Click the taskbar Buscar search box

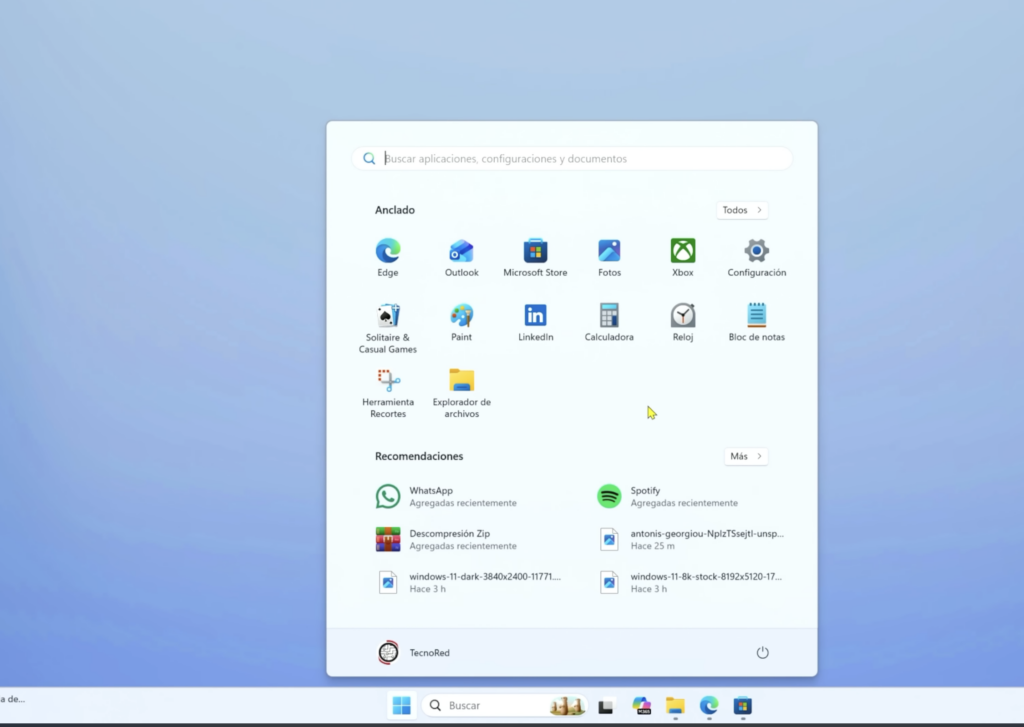(x=505, y=705)
